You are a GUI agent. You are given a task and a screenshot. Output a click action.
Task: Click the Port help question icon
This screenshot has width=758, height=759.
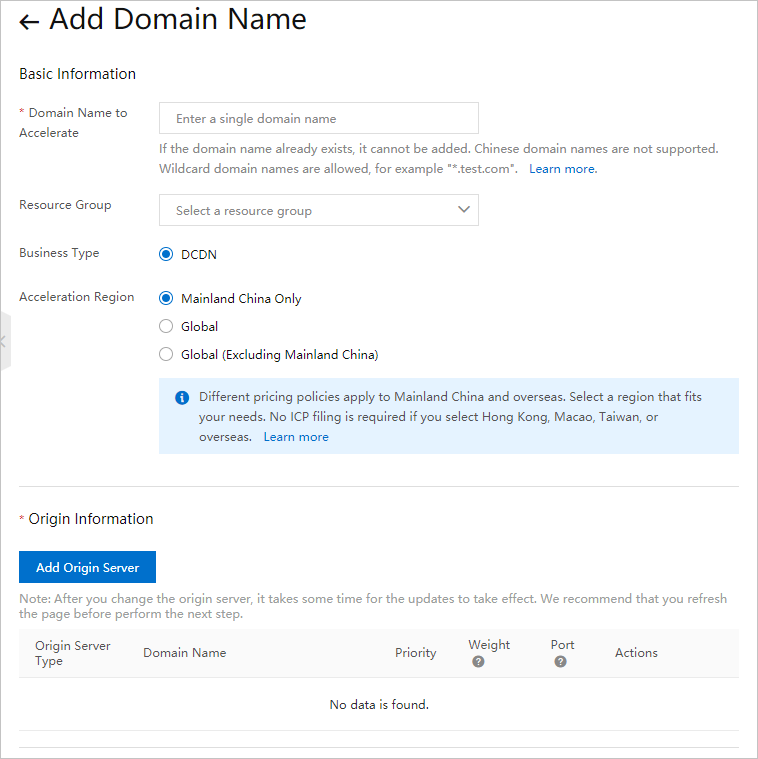click(x=560, y=662)
